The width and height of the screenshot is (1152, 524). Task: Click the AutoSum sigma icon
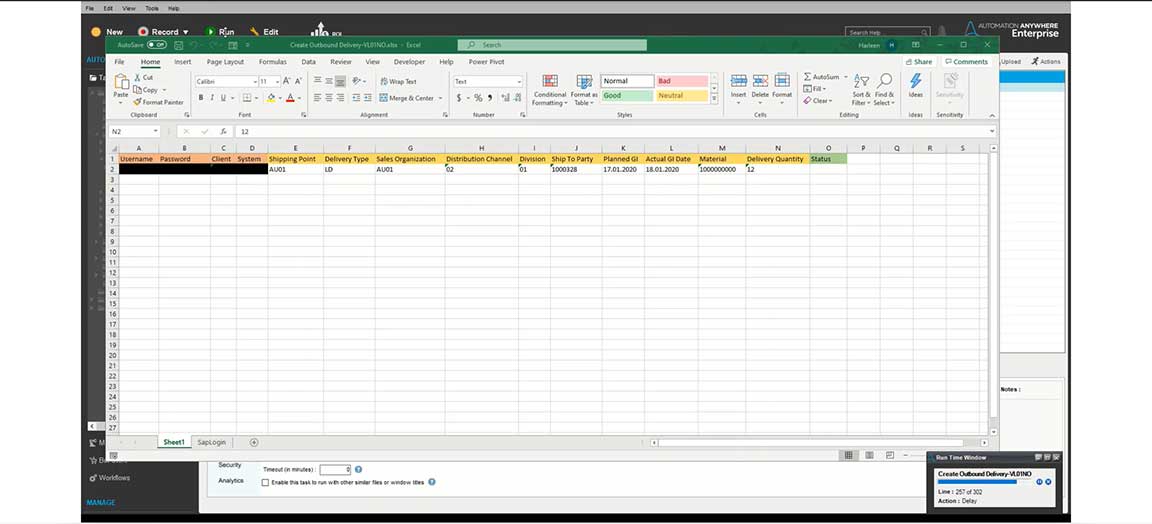(808, 77)
